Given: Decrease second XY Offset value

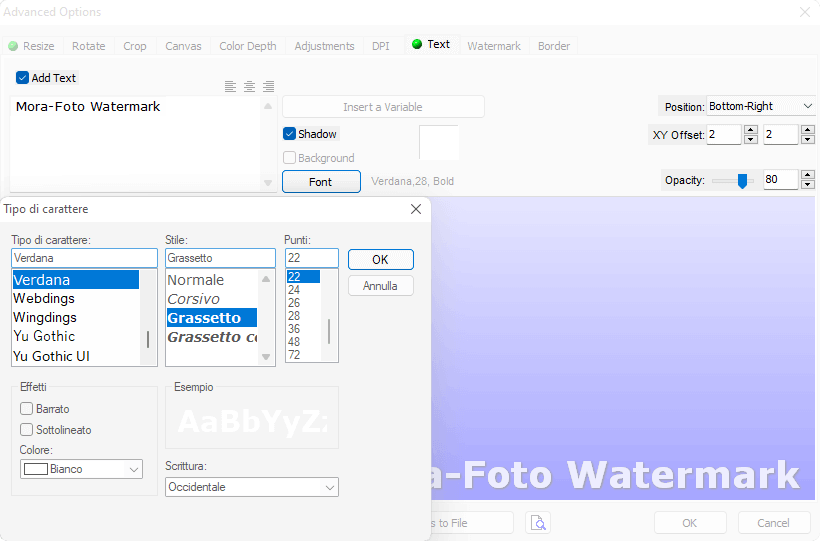Looking at the screenshot, I should (808, 139).
